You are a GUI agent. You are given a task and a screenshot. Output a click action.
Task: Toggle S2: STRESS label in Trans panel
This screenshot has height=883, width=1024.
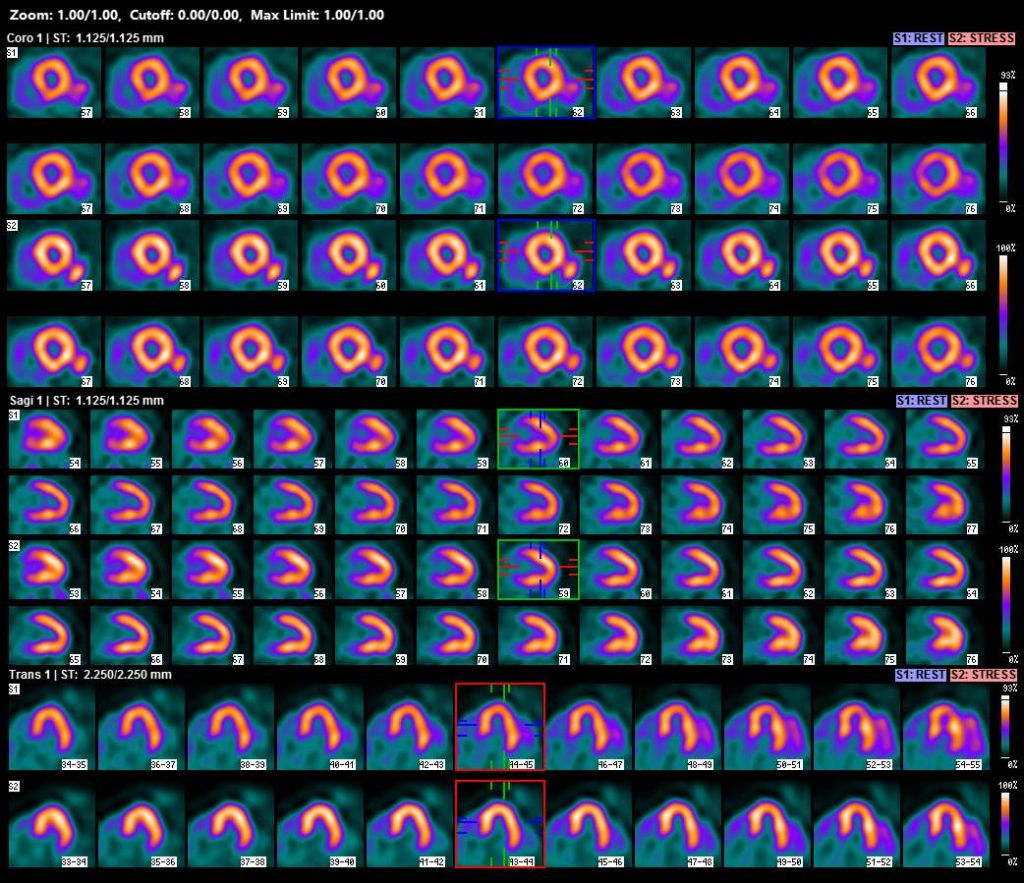click(983, 675)
